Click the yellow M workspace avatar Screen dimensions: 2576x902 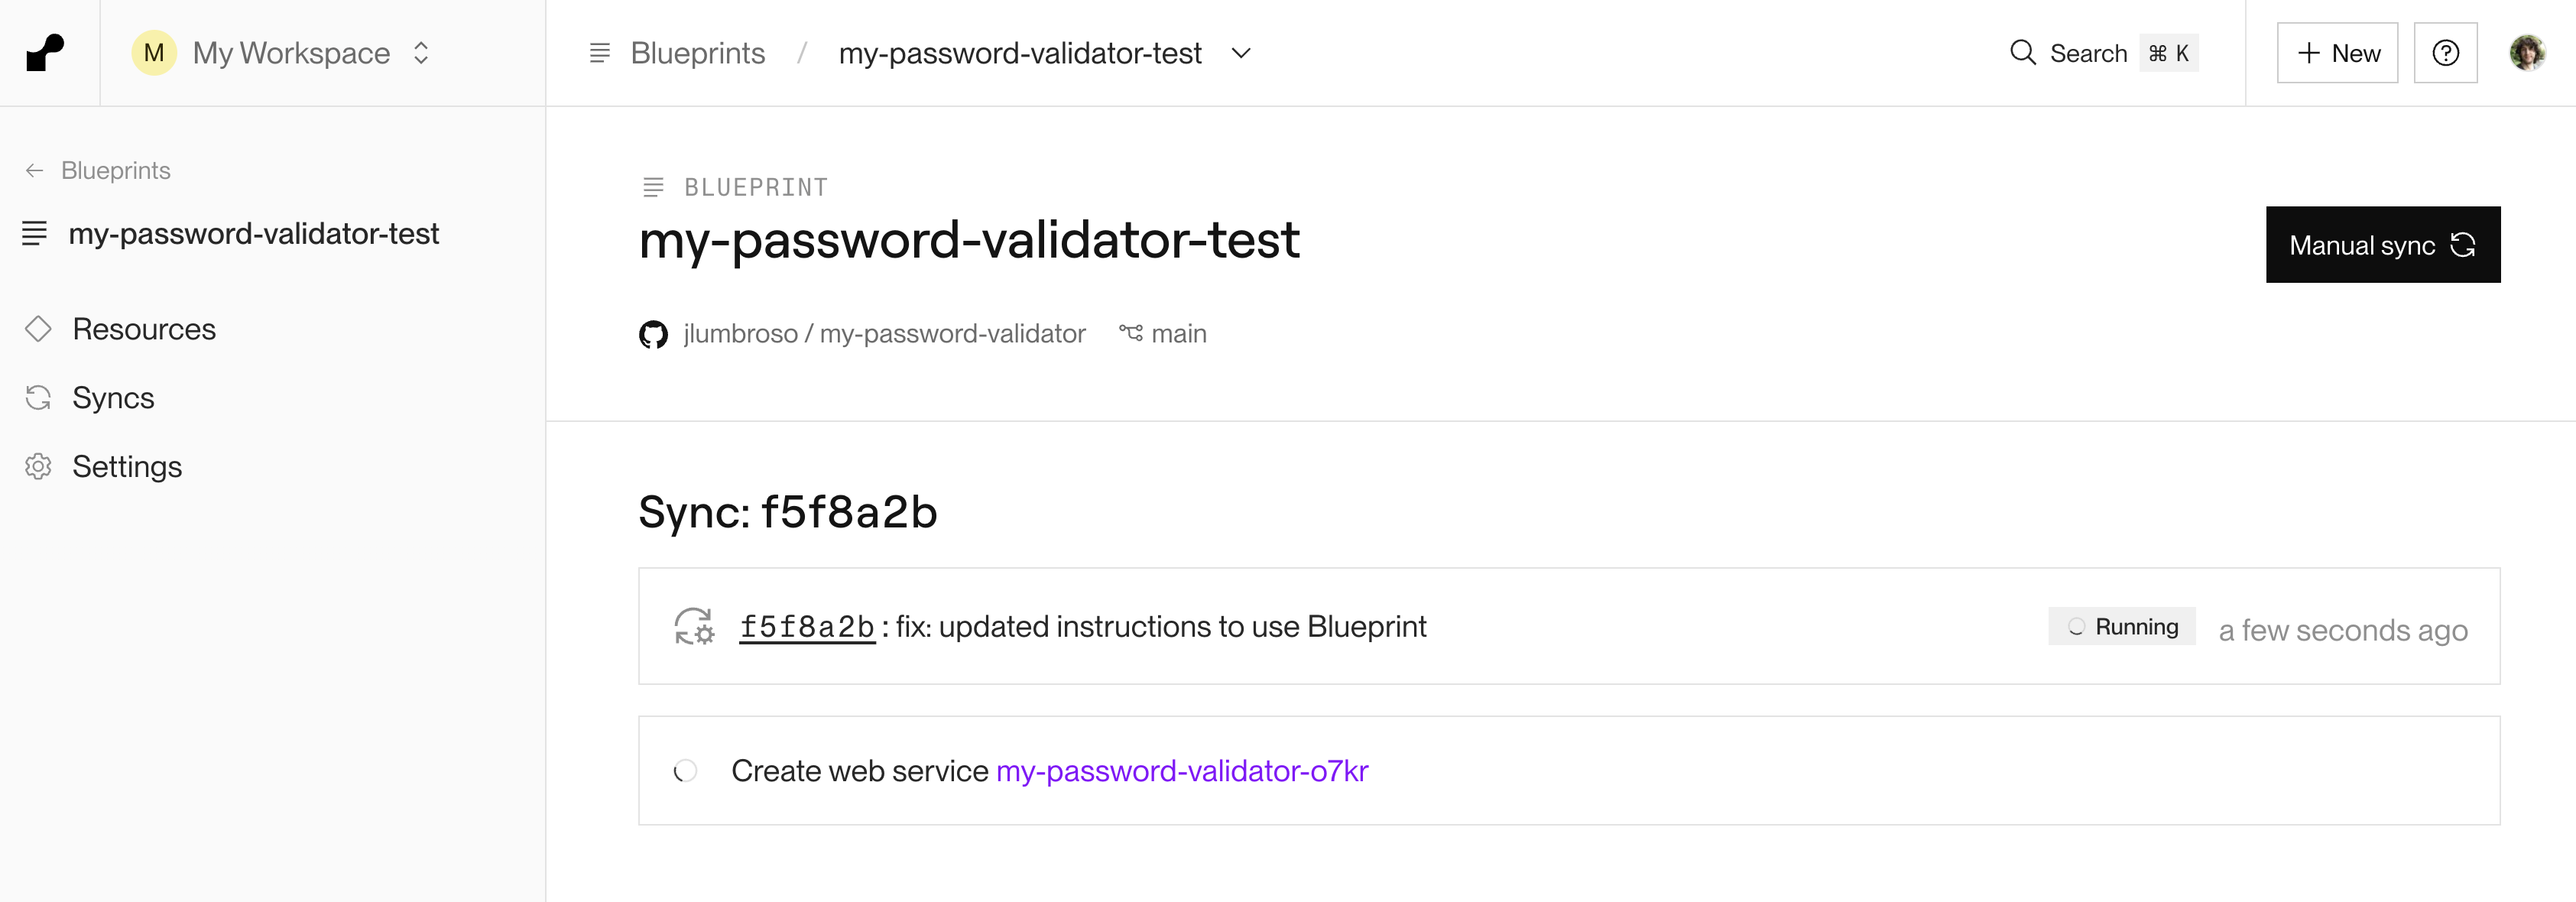(154, 53)
